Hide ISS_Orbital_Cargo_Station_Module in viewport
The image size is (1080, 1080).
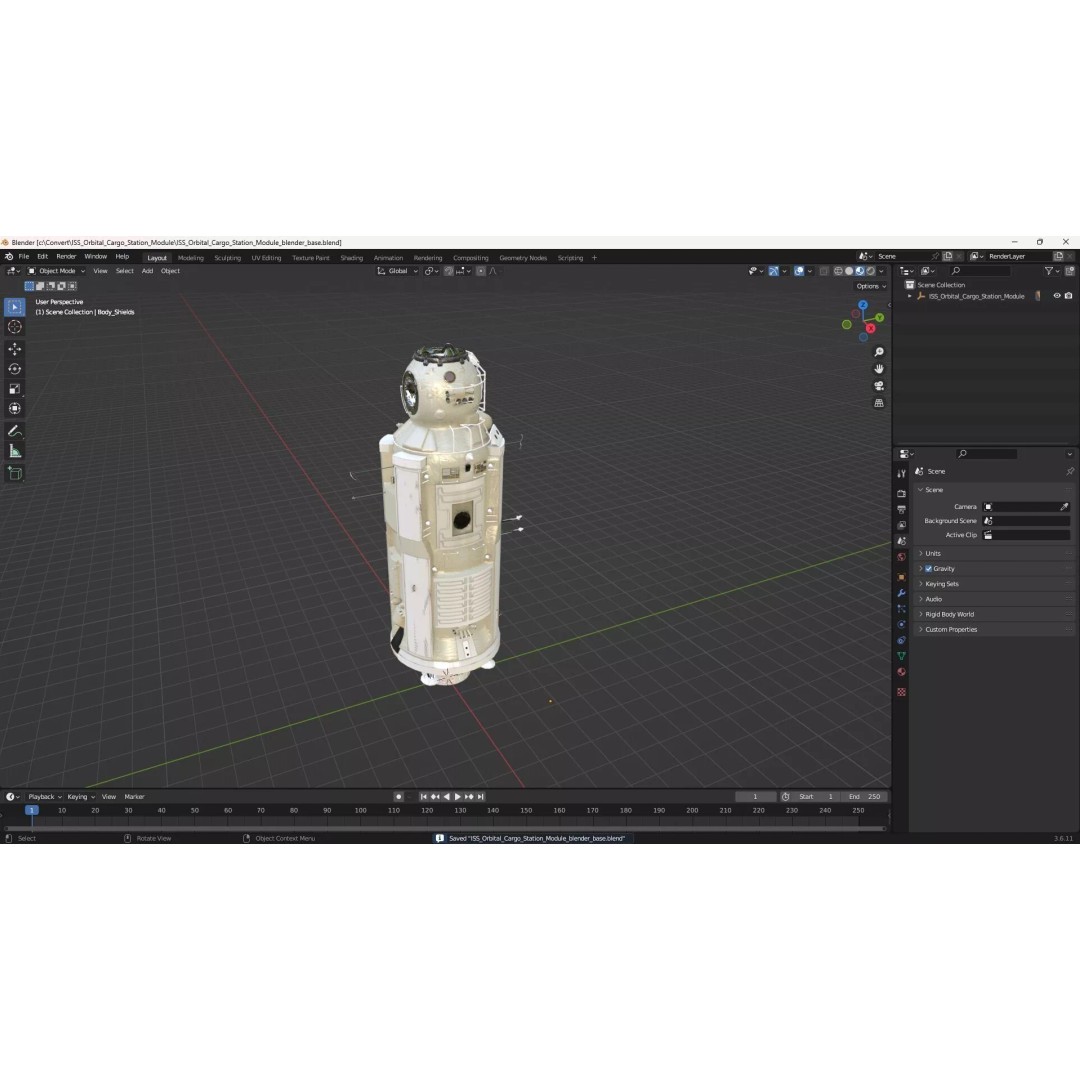pos(1057,296)
